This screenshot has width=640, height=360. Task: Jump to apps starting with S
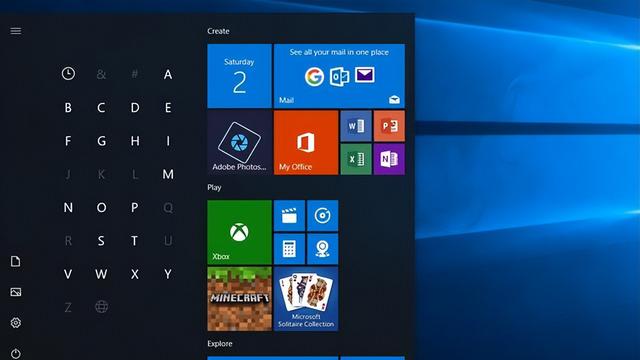click(x=101, y=241)
